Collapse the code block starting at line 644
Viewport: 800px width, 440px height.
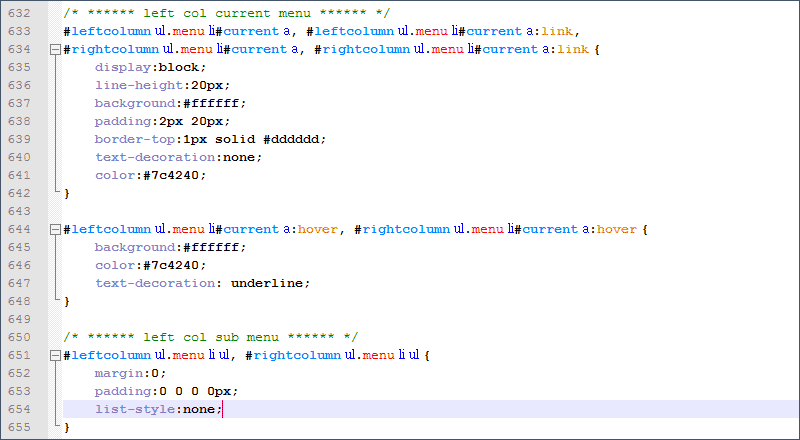point(55,230)
